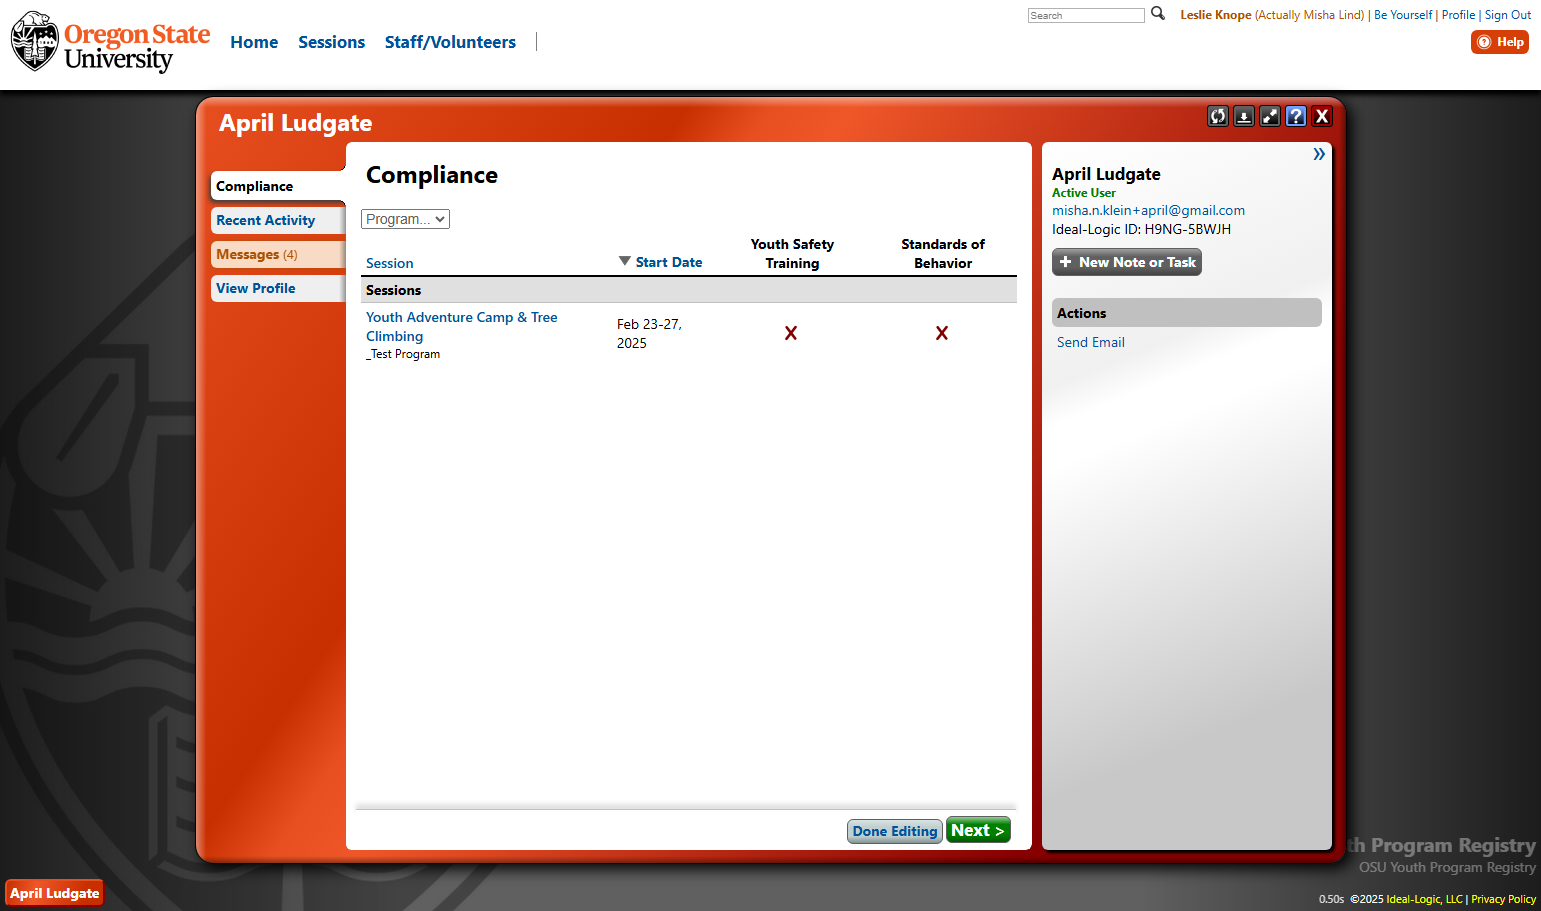Screen dimensions: 1541x911
Task: Open the panel's question mark help icon
Action: point(1295,116)
